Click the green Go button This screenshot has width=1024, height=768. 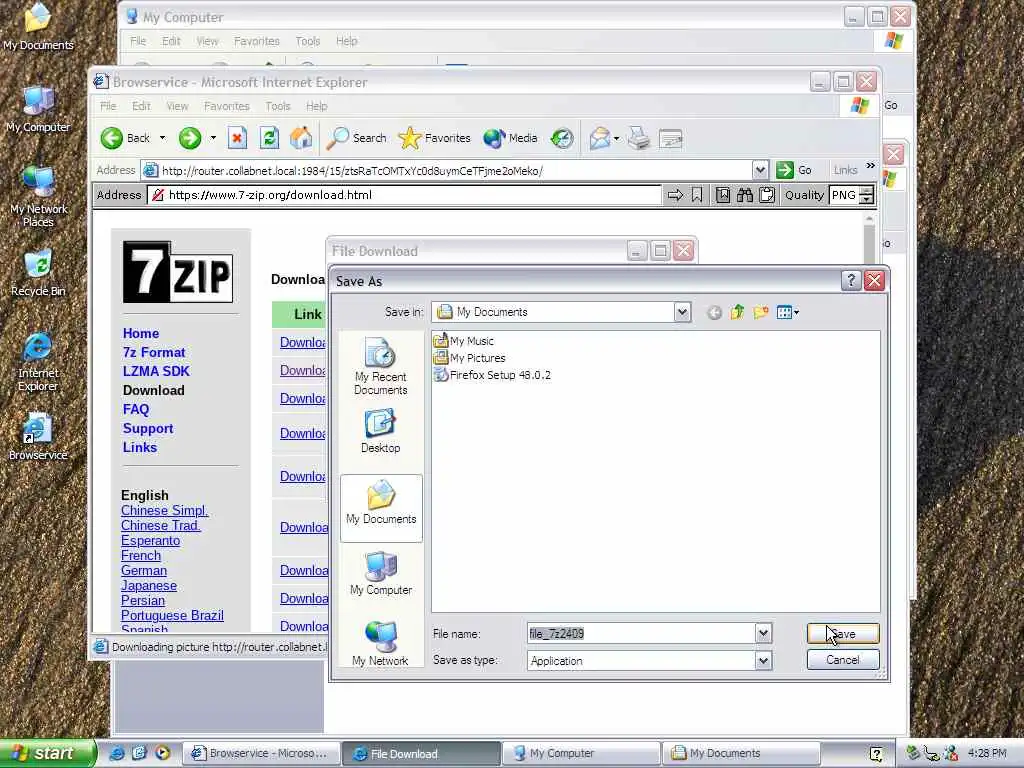point(794,170)
